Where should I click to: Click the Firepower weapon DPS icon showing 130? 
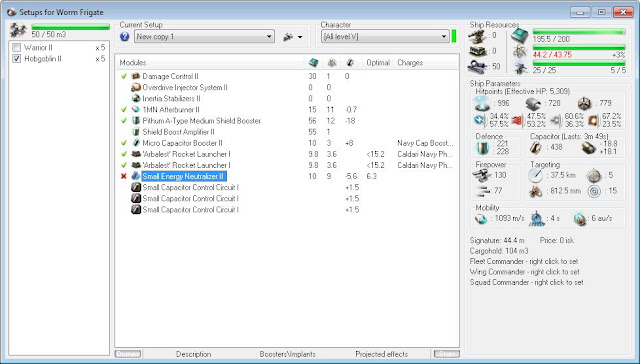482,175
